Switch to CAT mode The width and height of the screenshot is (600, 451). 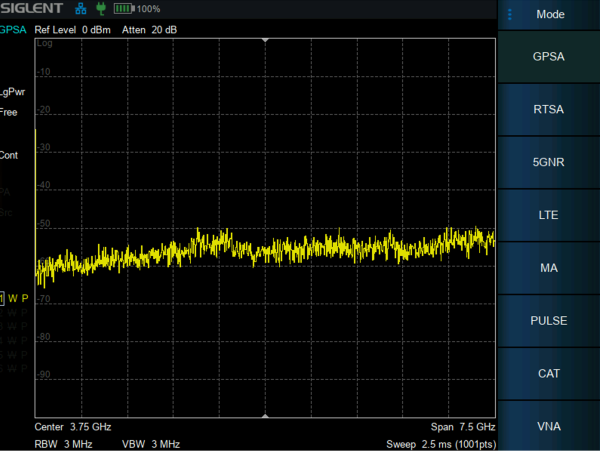(549, 374)
